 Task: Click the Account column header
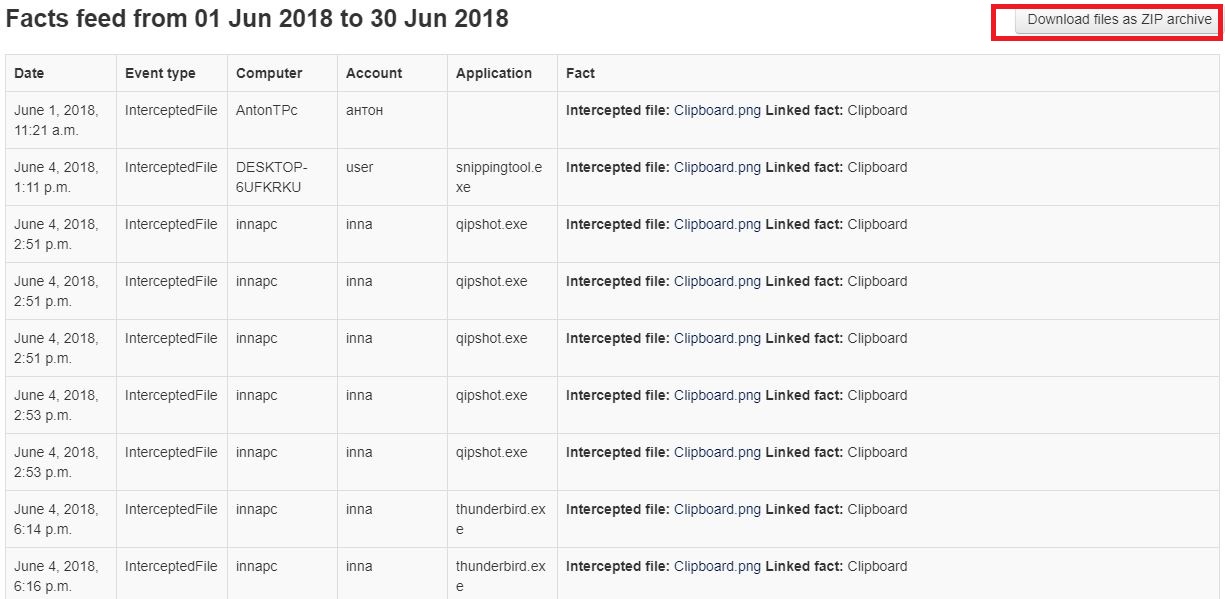(374, 74)
